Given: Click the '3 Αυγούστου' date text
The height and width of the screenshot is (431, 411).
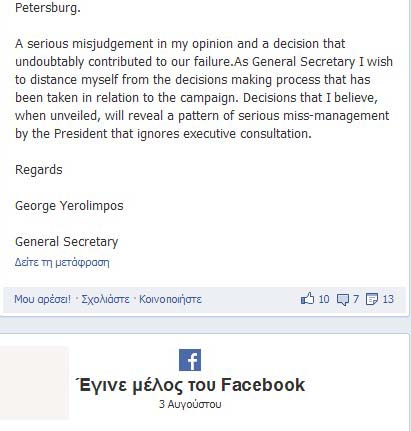Looking at the screenshot, I should pyautogui.click(x=190, y=404).
